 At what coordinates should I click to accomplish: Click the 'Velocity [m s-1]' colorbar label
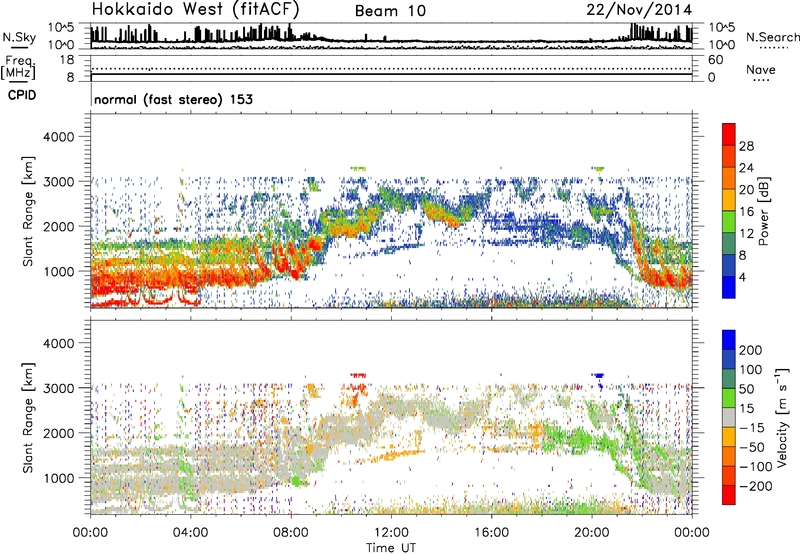782,417
